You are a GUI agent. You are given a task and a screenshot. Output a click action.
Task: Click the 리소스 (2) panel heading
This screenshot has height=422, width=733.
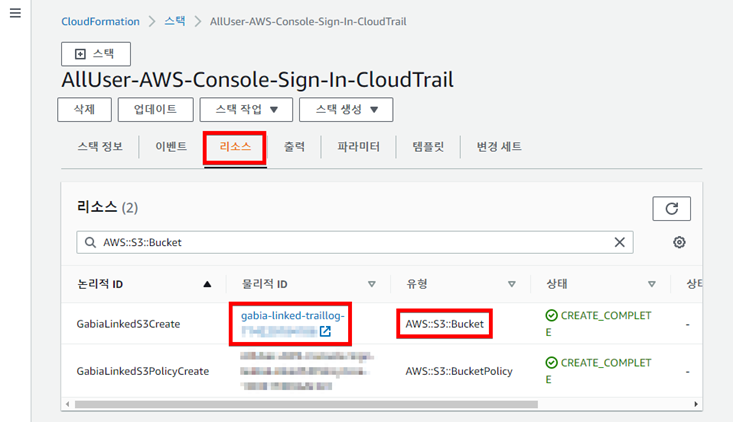(x=108, y=207)
